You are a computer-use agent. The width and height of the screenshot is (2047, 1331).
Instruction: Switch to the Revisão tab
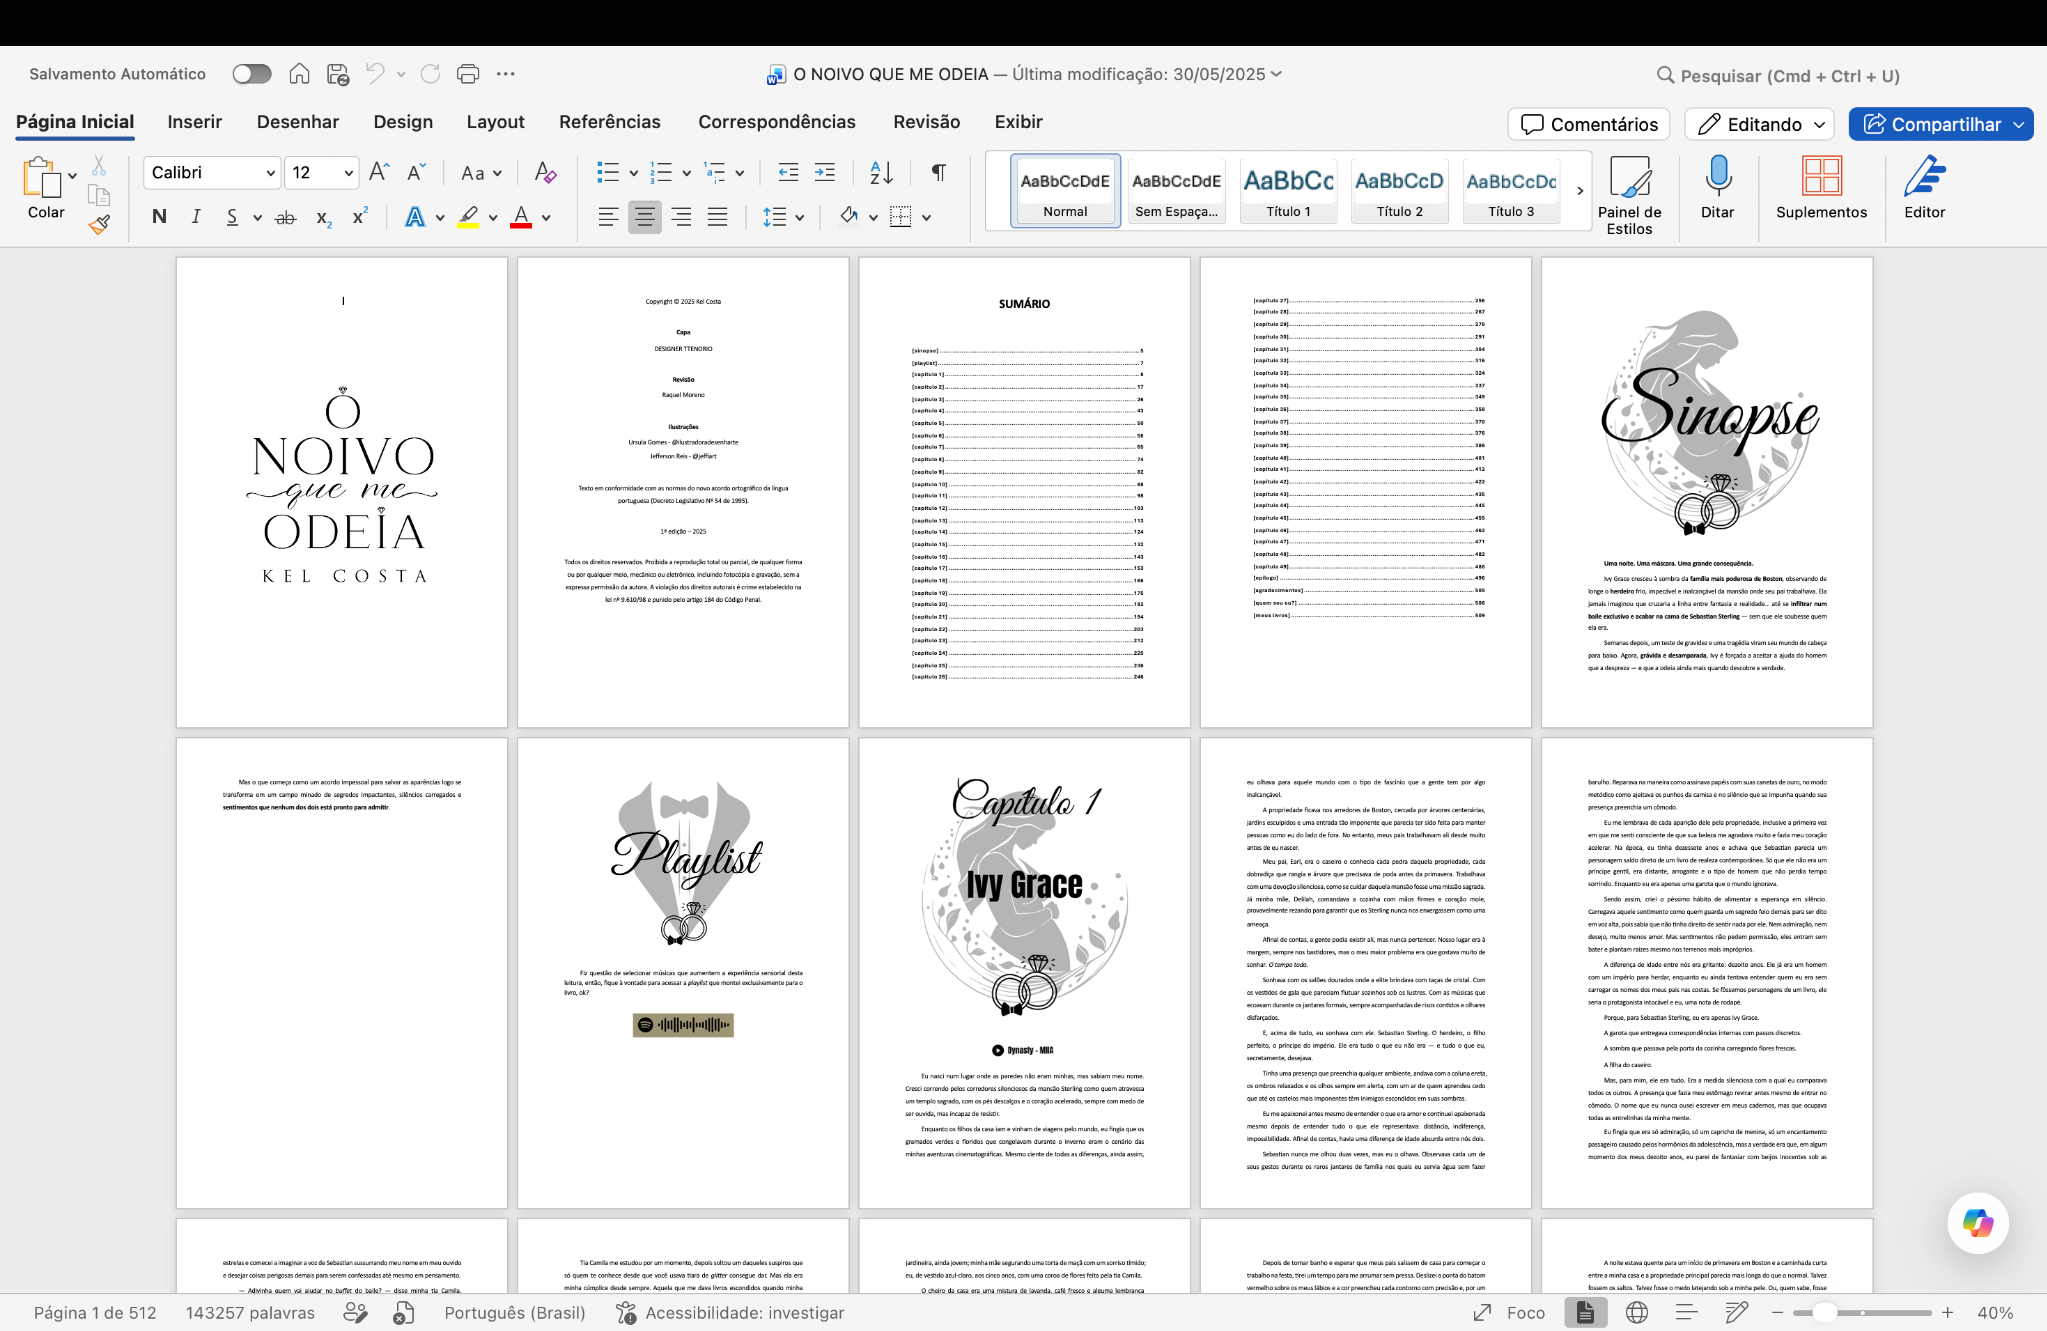[926, 122]
